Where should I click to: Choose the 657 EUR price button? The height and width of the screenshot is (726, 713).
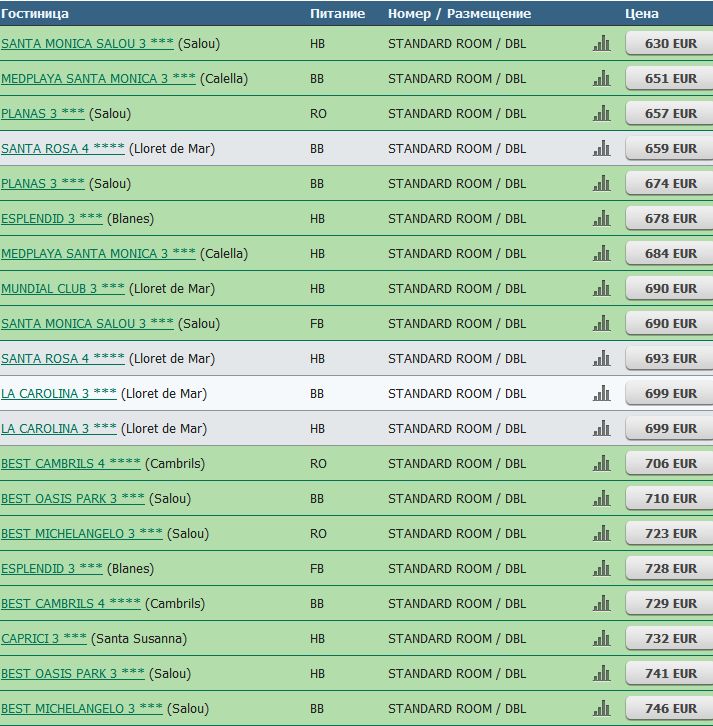pos(669,113)
